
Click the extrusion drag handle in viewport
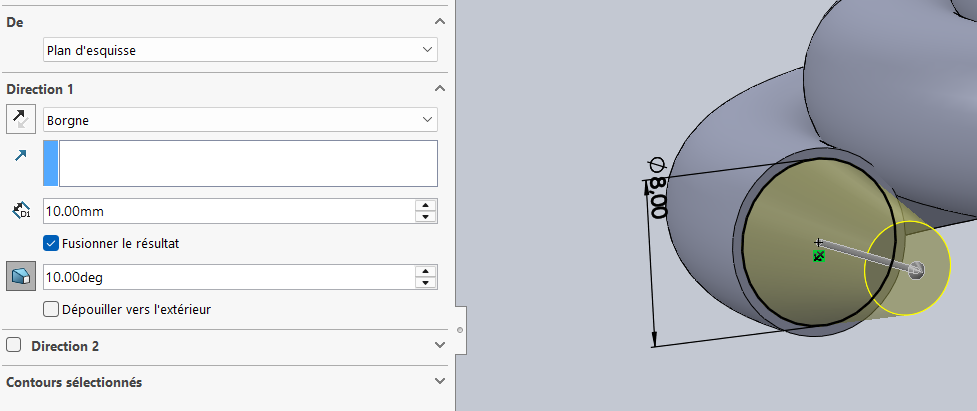(x=916, y=269)
